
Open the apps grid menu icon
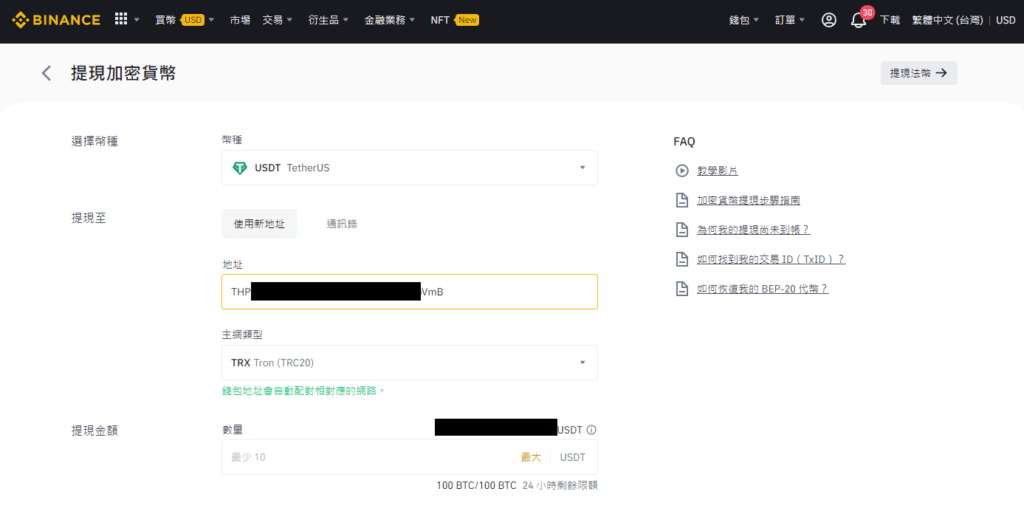(121, 20)
